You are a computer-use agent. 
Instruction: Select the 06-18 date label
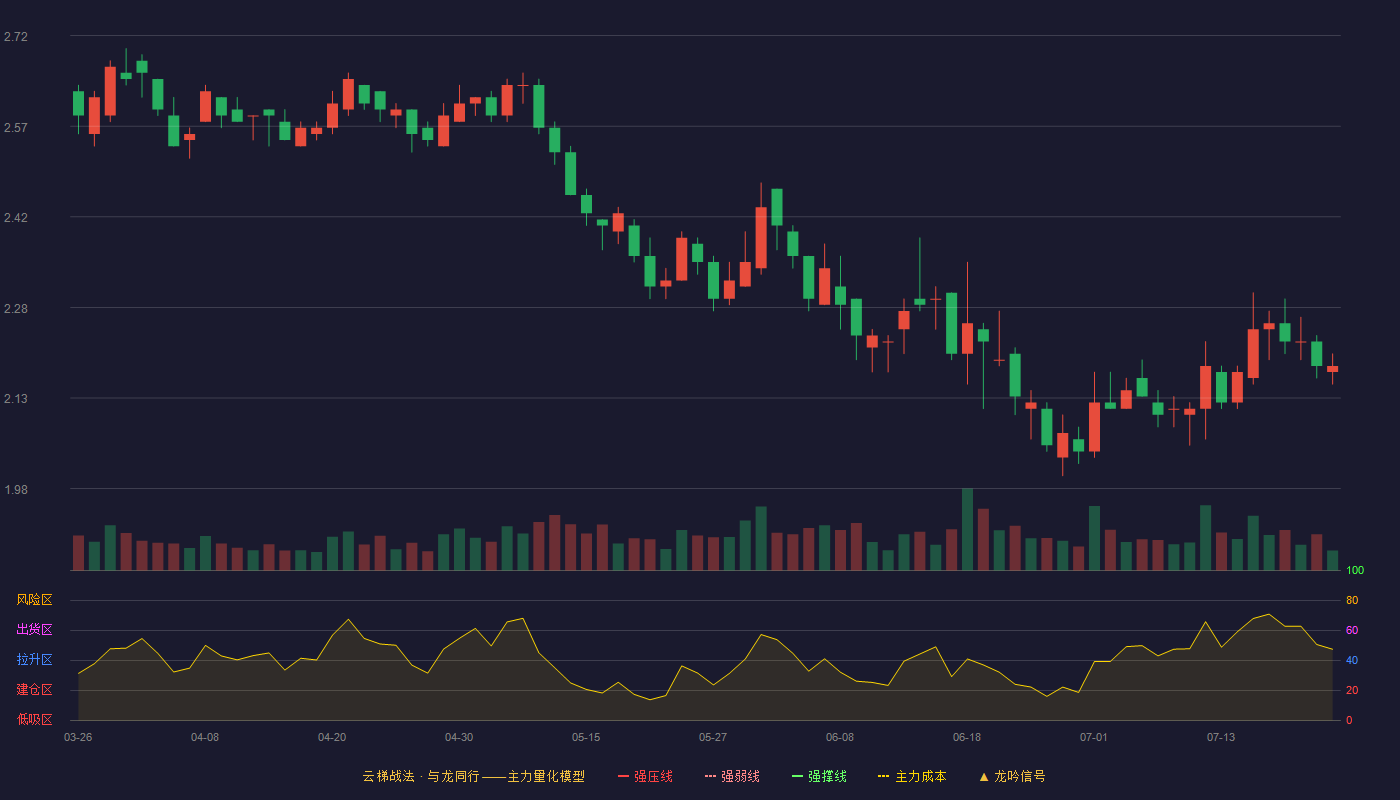point(967,737)
